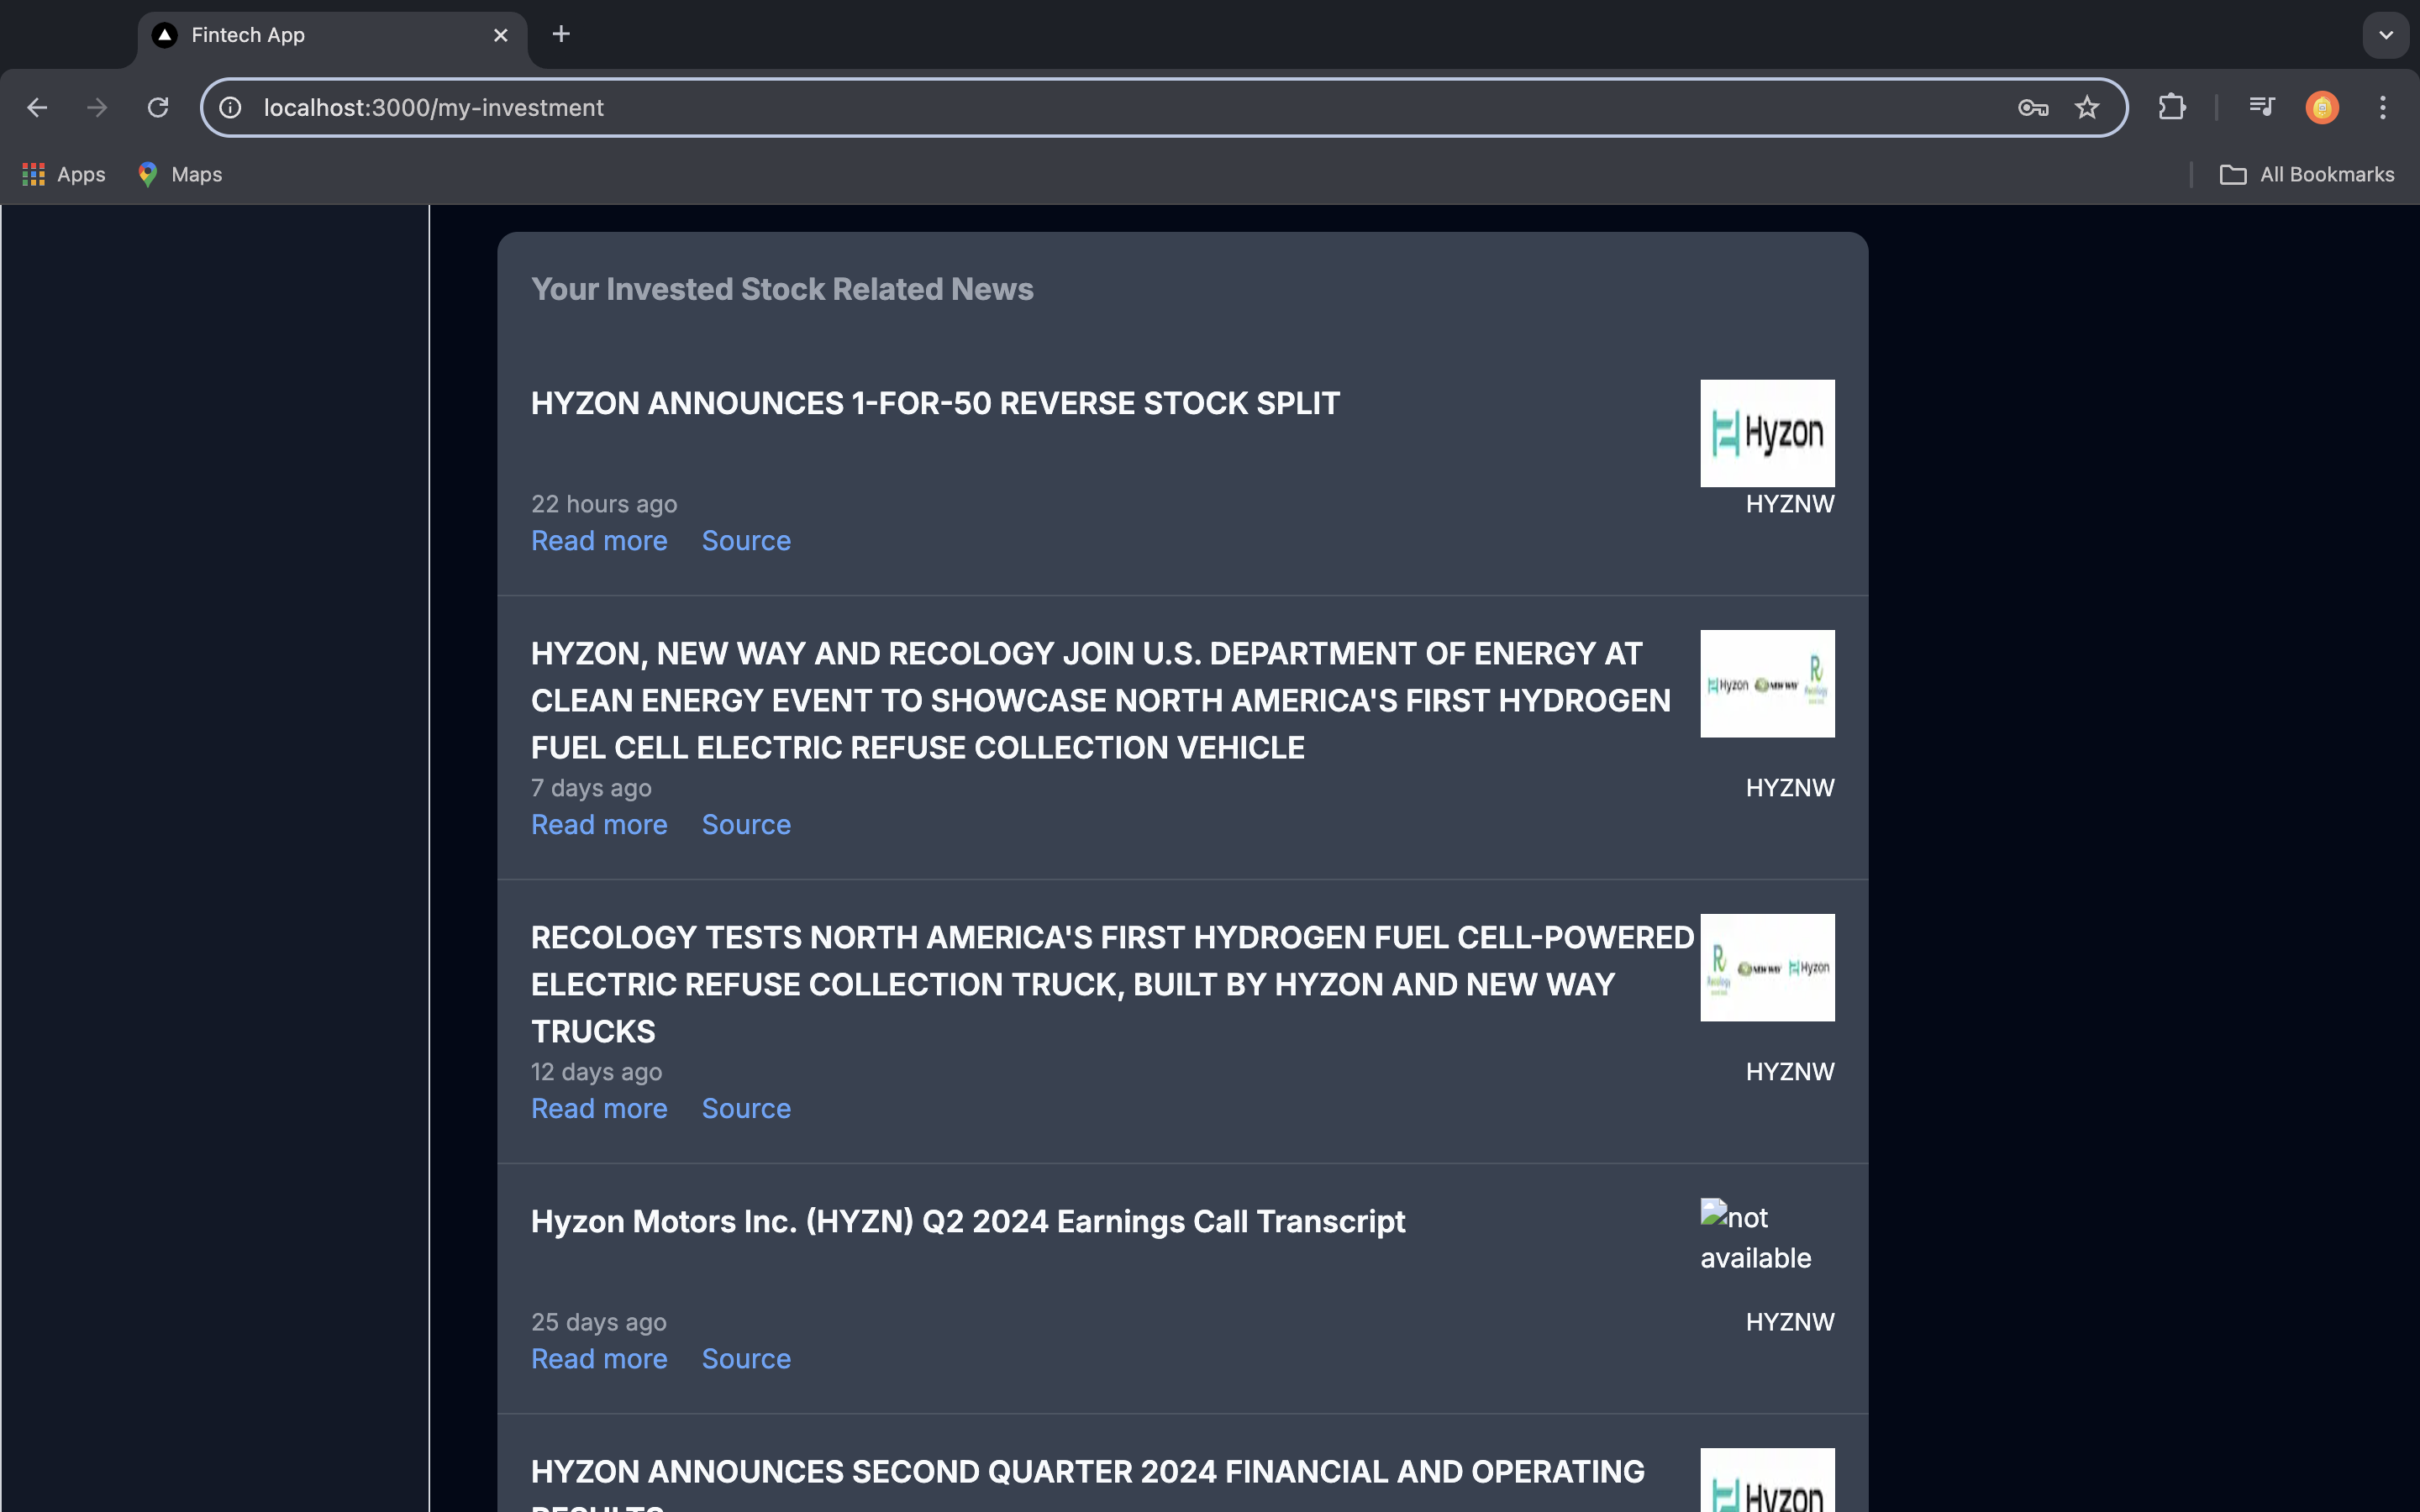The height and width of the screenshot is (1512, 2420).
Task: Open Source of Earnings Call Transcript article
Action: tap(746, 1359)
